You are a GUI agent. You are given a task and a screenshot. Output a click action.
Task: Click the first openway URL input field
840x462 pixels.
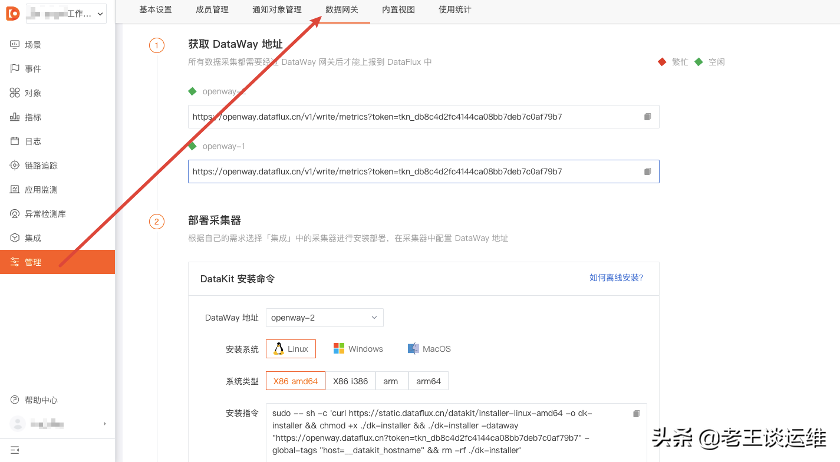pos(424,117)
